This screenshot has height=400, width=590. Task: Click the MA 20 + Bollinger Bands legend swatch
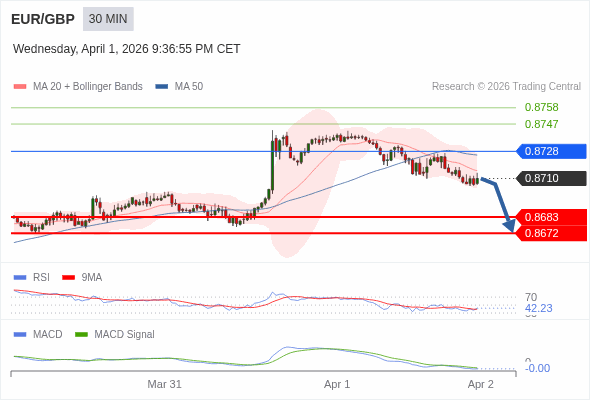(20, 87)
